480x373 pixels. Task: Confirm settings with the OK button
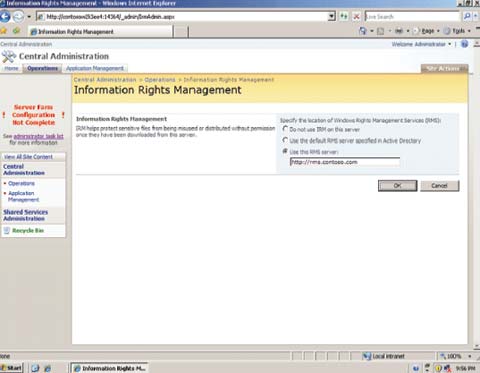[x=397, y=186]
